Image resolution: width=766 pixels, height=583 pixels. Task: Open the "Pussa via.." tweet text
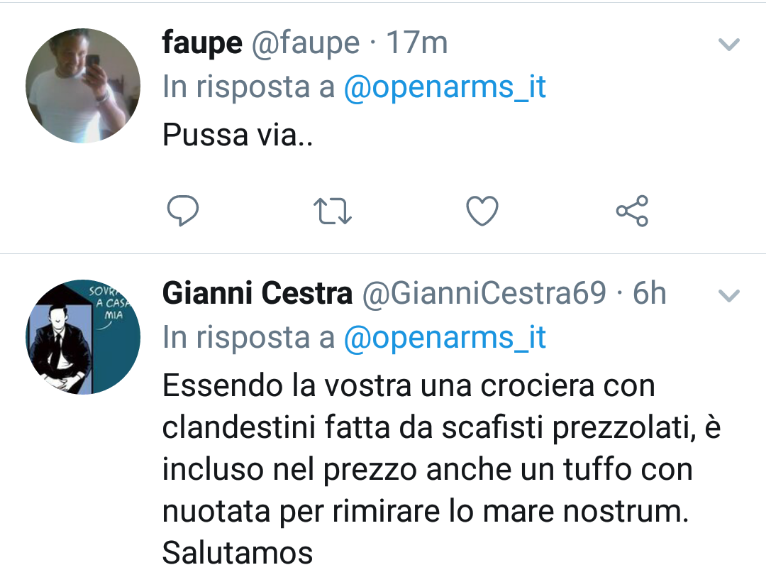pos(237,135)
